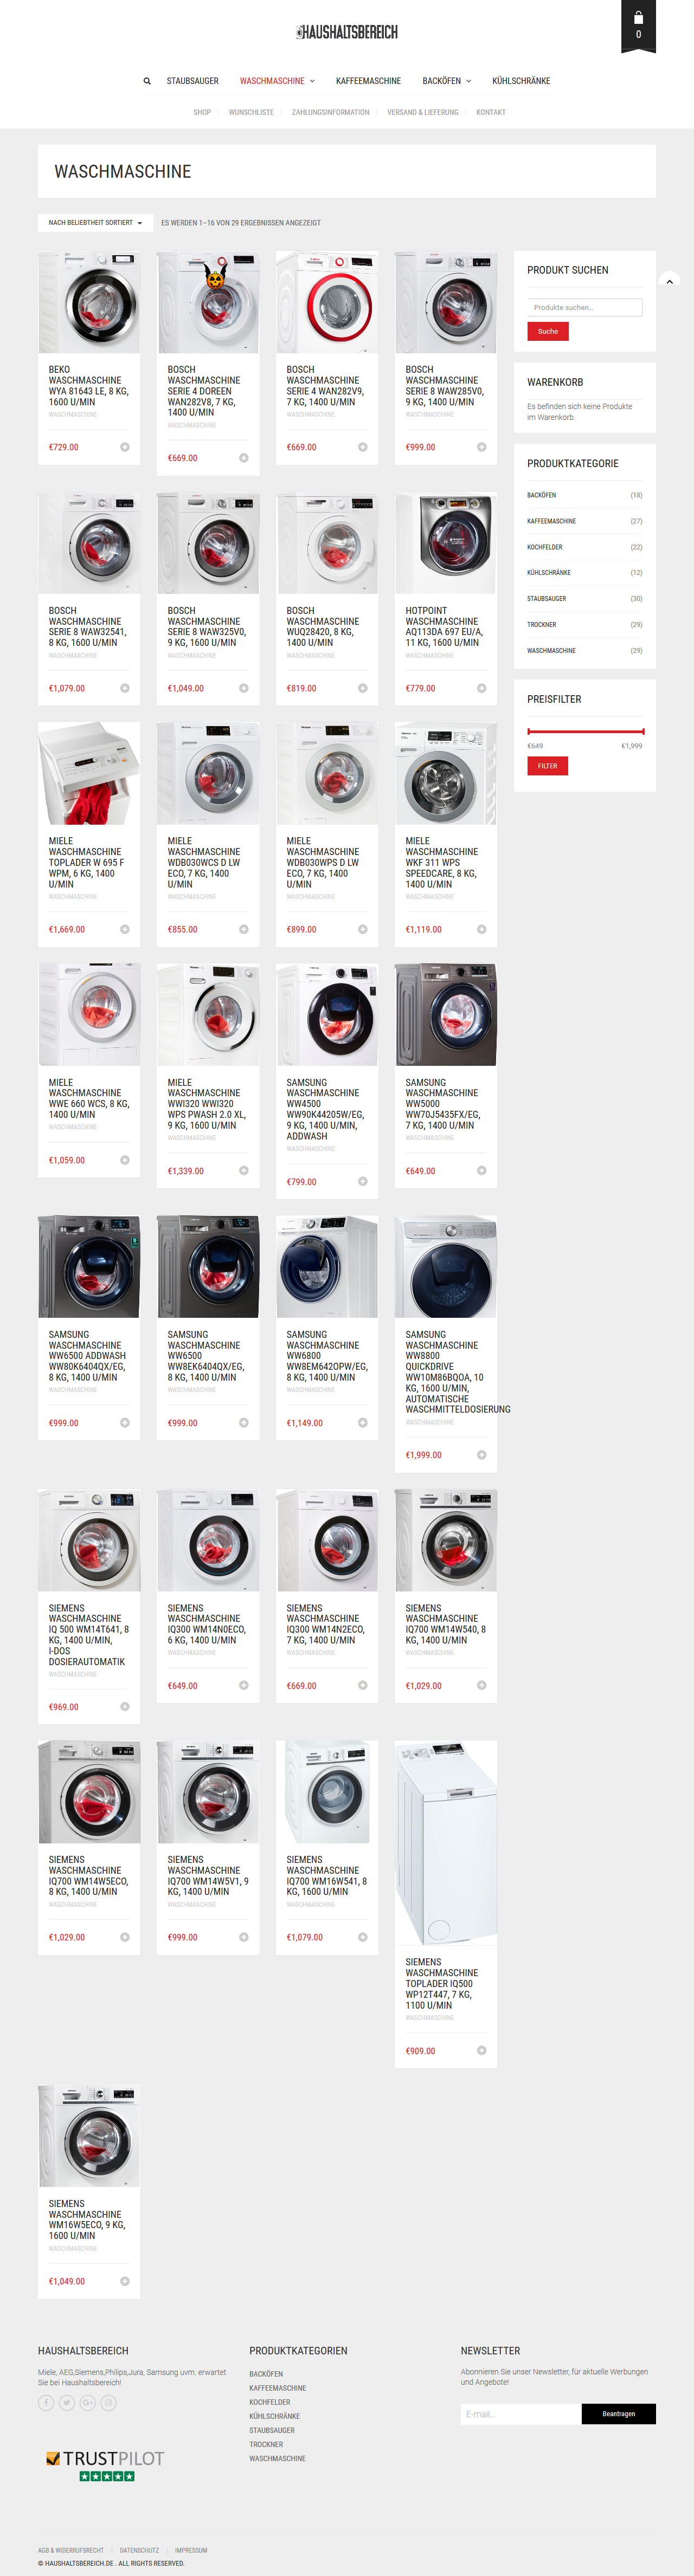Open the Wunschliste submenu link
This screenshot has width=694, height=2576.
pos(251,112)
